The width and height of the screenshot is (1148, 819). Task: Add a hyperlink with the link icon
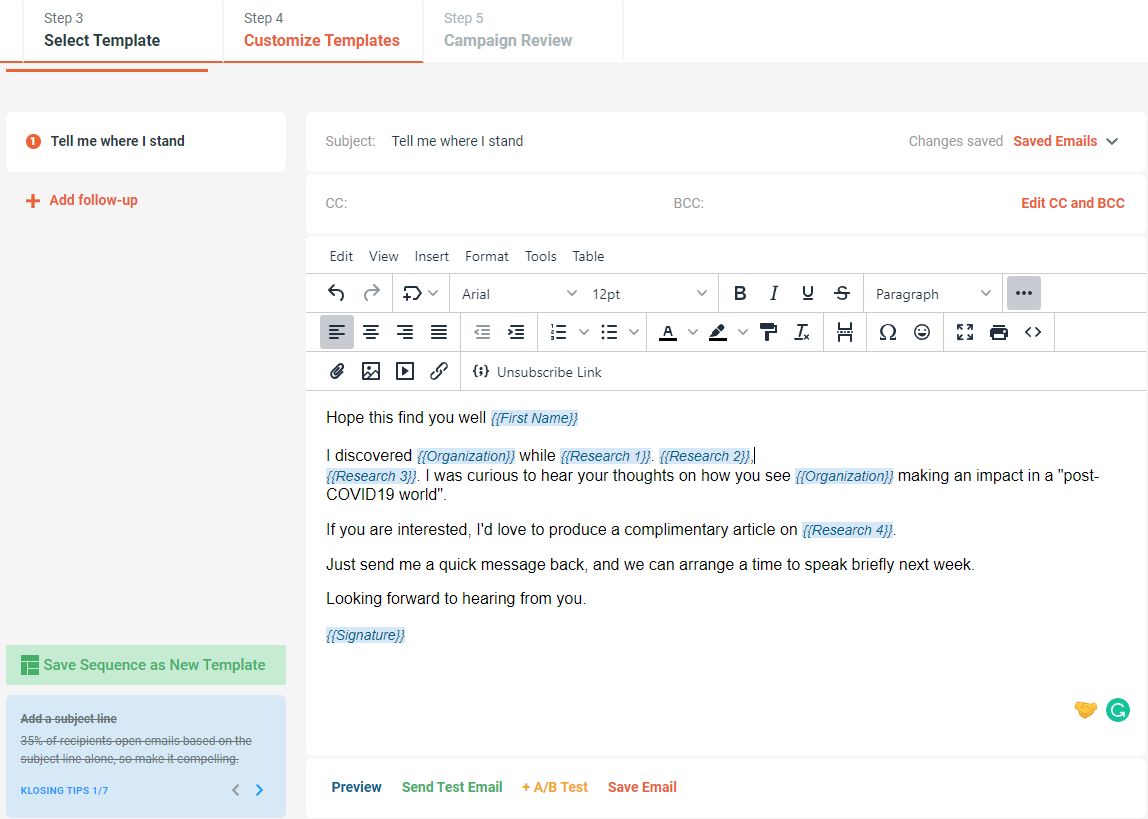coord(439,371)
